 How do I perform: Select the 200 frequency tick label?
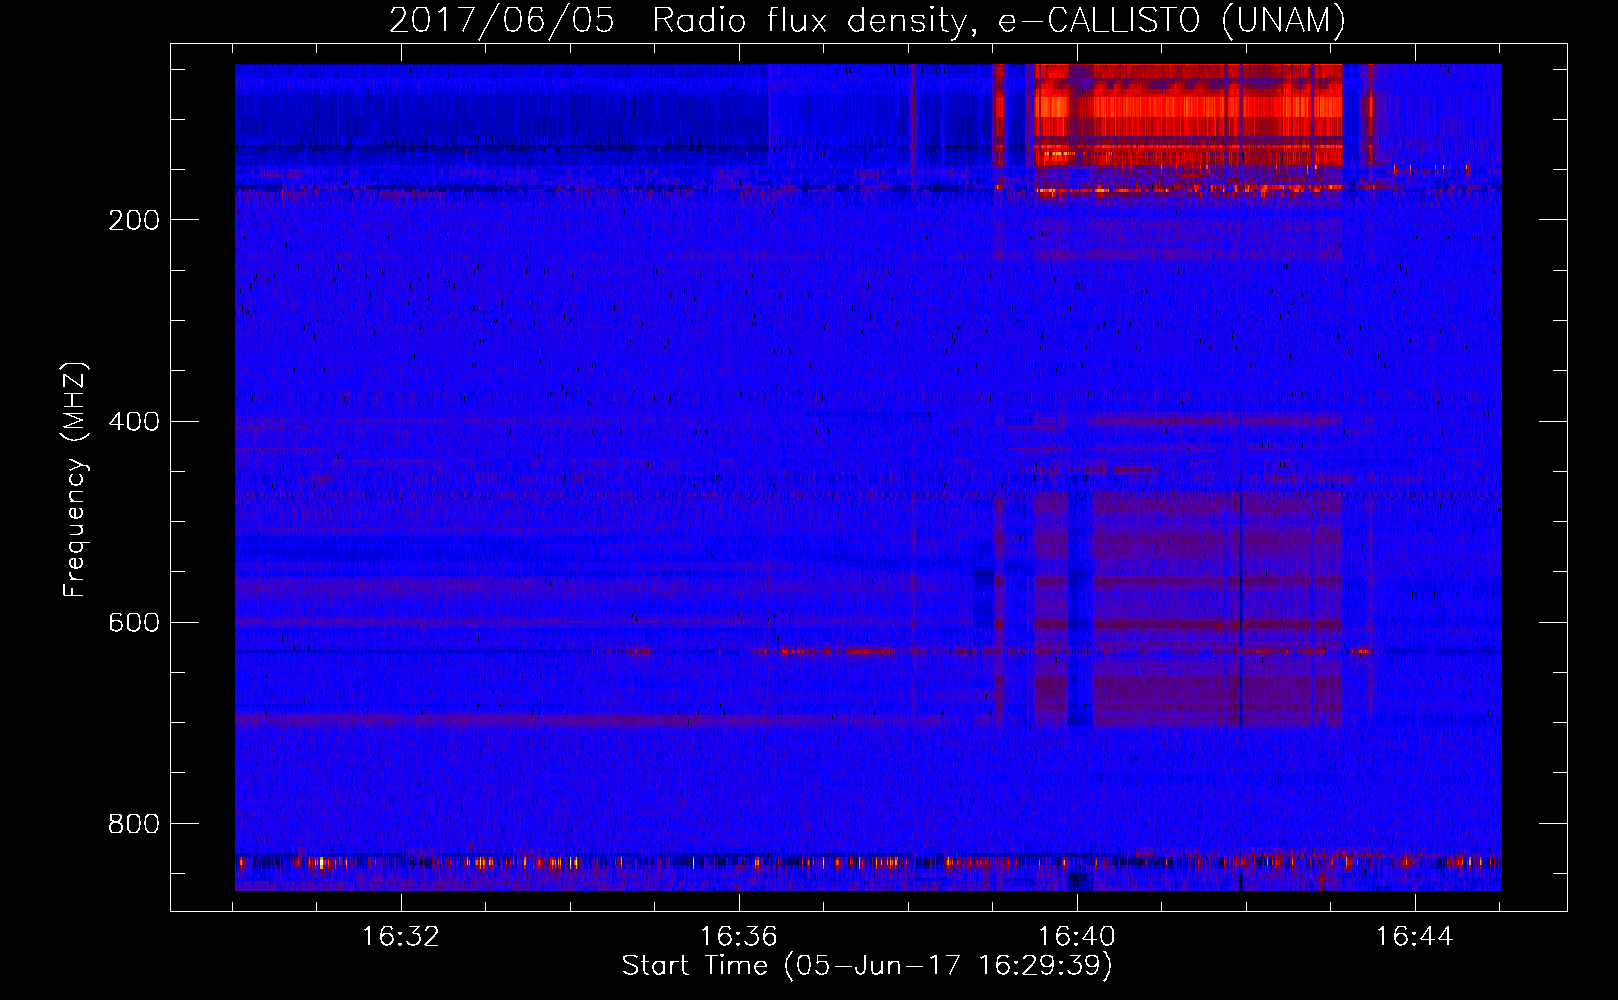(x=134, y=220)
